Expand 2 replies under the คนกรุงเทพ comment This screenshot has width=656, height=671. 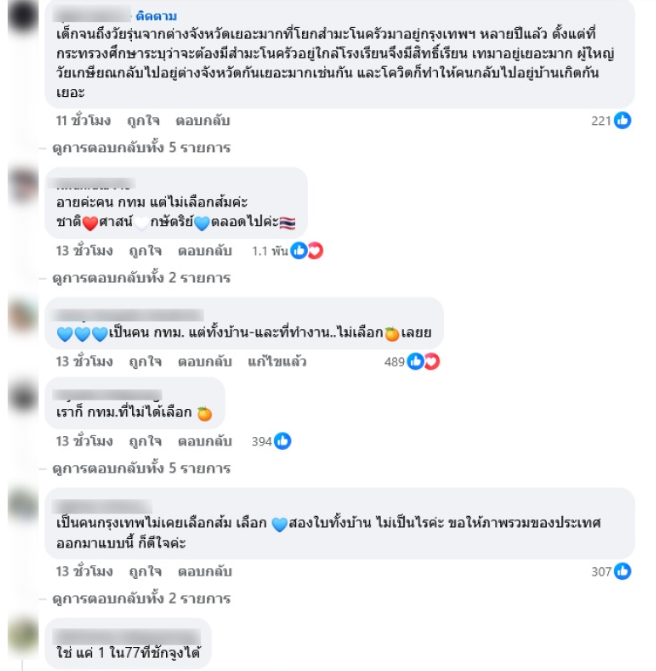[141, 598]
